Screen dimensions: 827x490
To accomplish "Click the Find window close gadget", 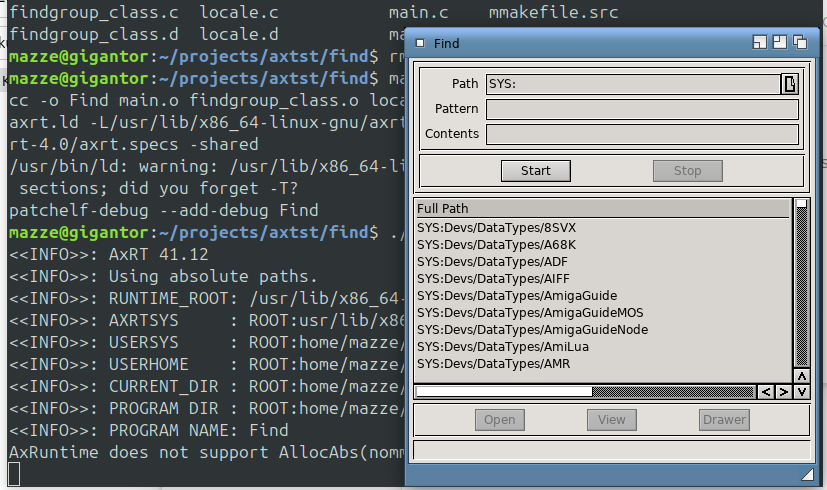I will 420,43.
